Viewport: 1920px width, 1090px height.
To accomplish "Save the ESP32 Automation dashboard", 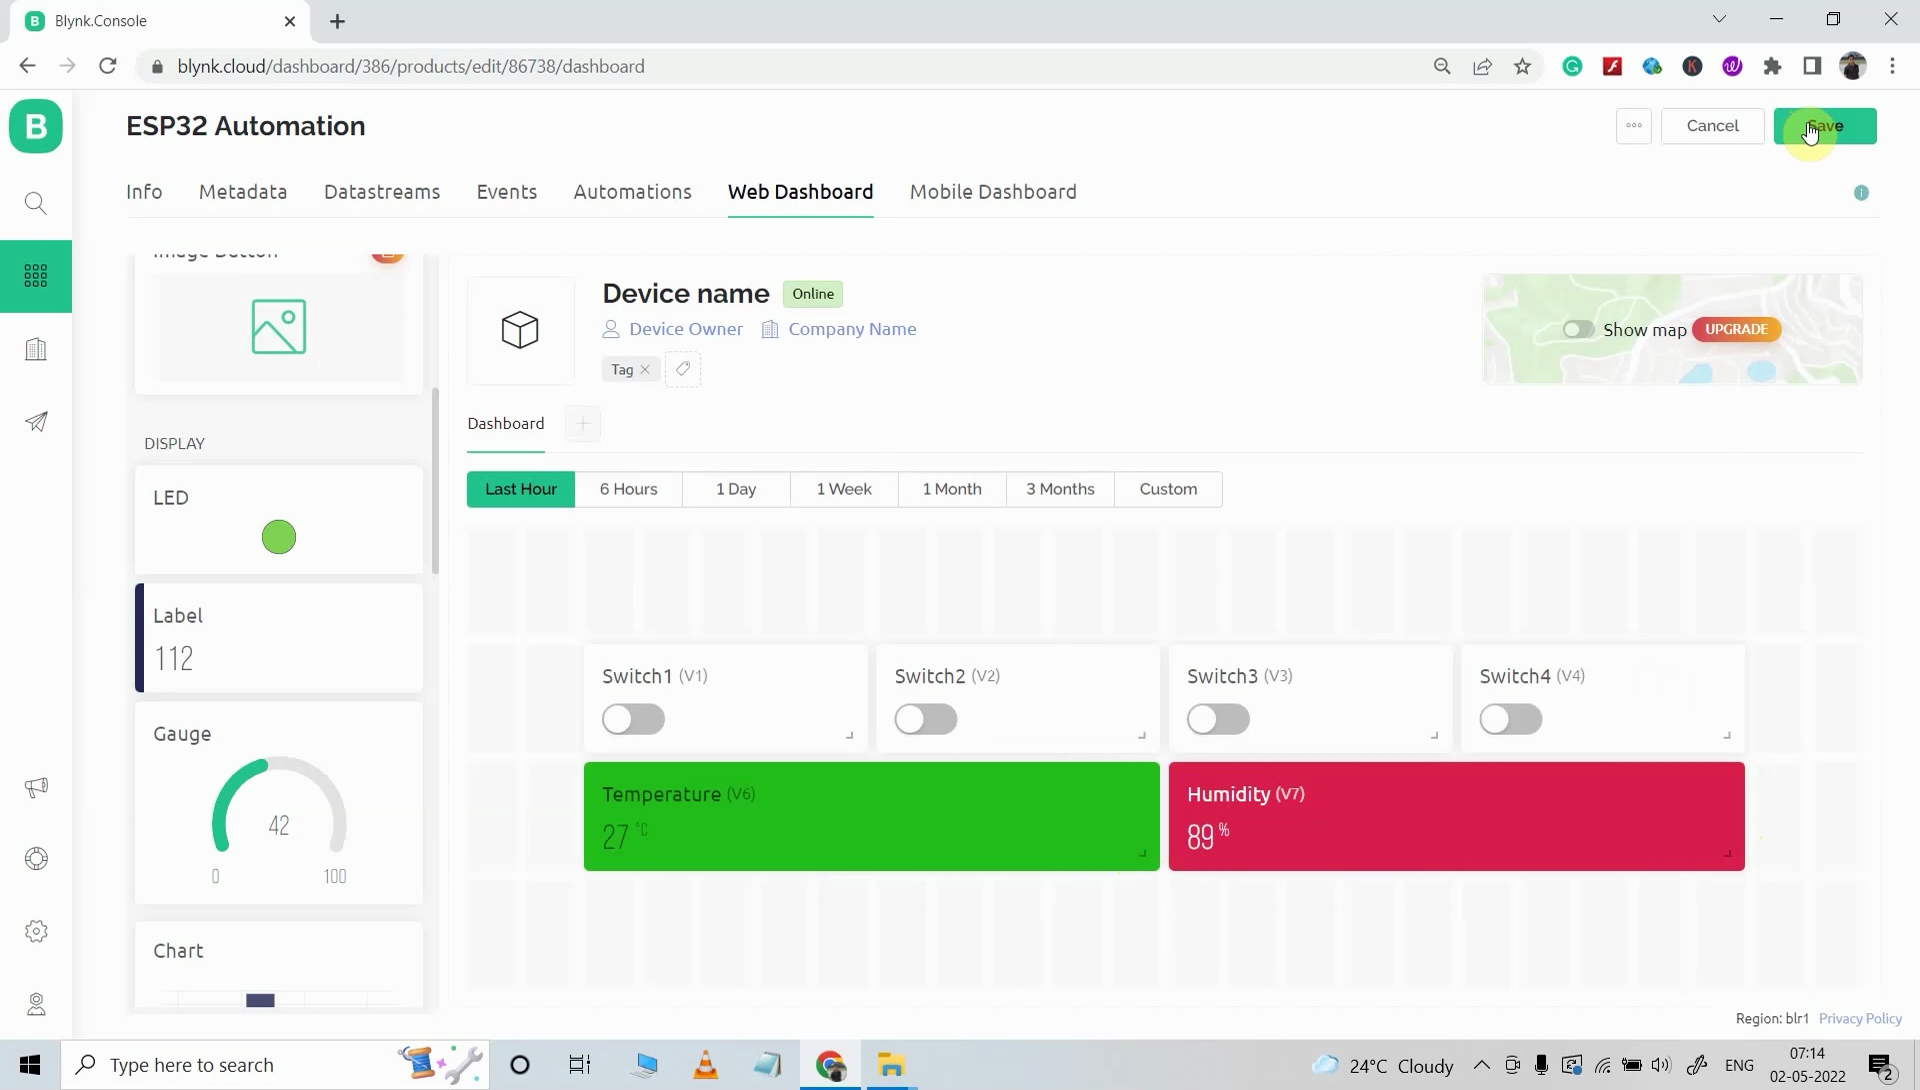I will click(x=1827, y=126).
